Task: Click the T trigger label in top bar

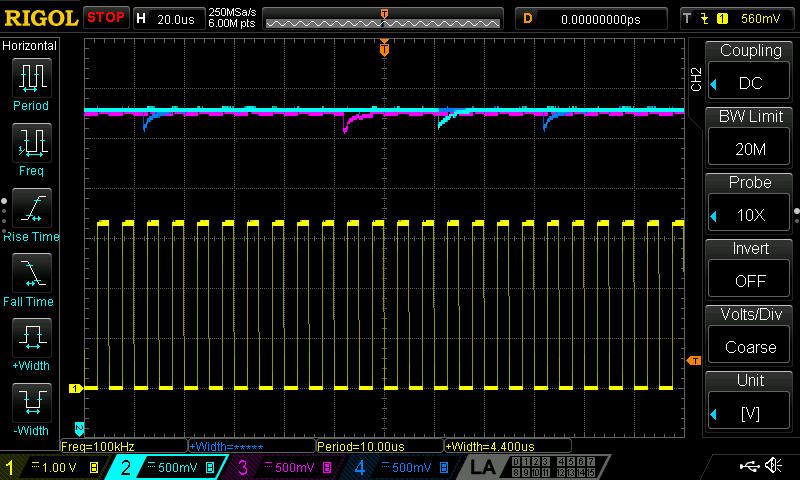Action: 687,19
